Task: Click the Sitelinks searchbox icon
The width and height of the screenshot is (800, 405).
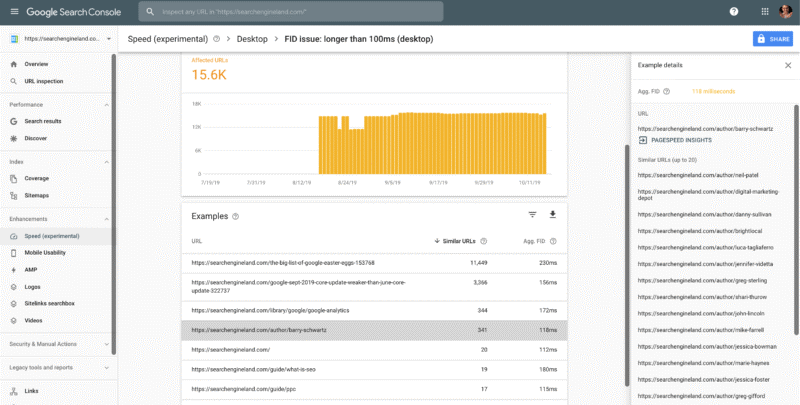Action: coord(14,303)
